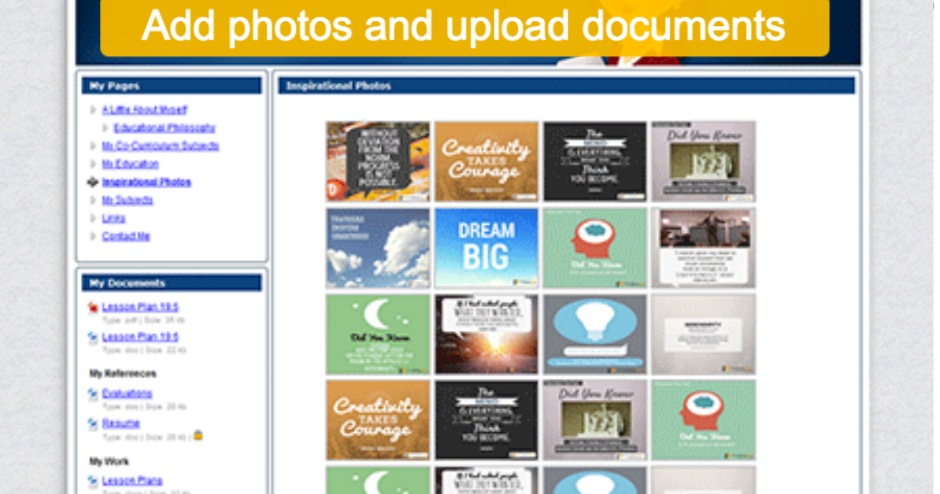Open the A Little About Myself page

click(x=144, y=110)
